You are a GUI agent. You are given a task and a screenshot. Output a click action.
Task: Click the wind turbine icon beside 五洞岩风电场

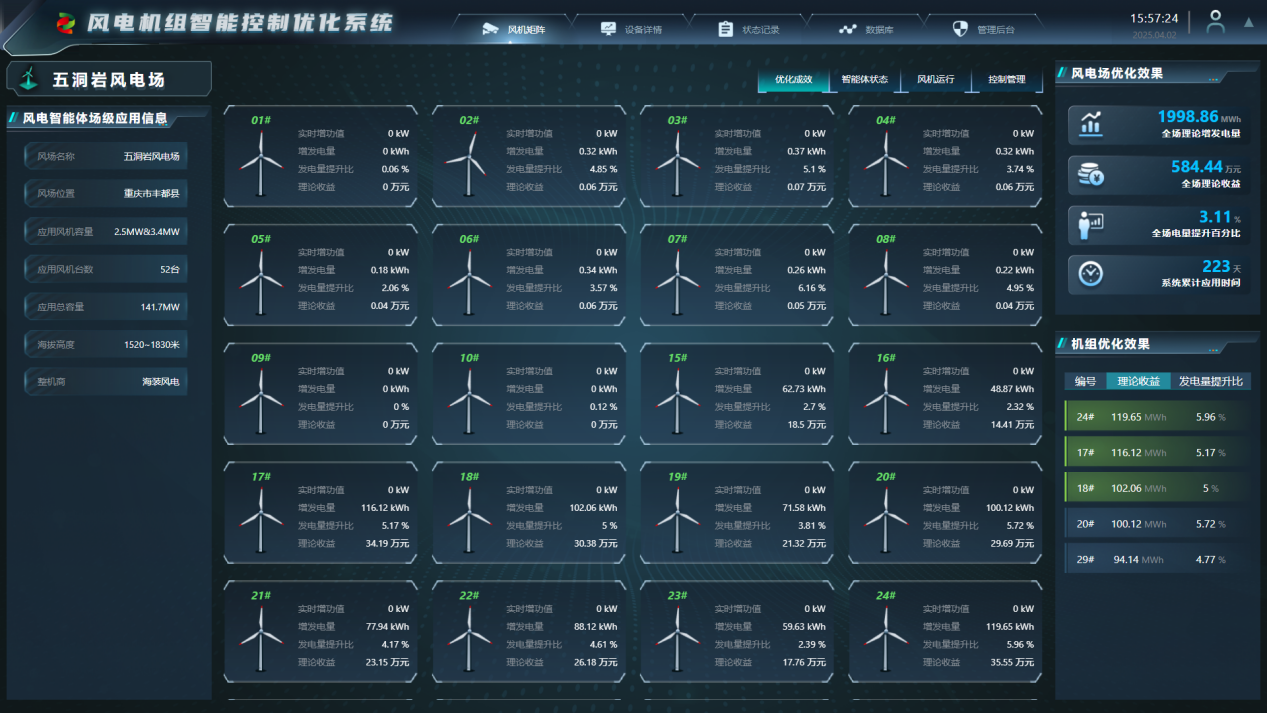click(29, 79)
